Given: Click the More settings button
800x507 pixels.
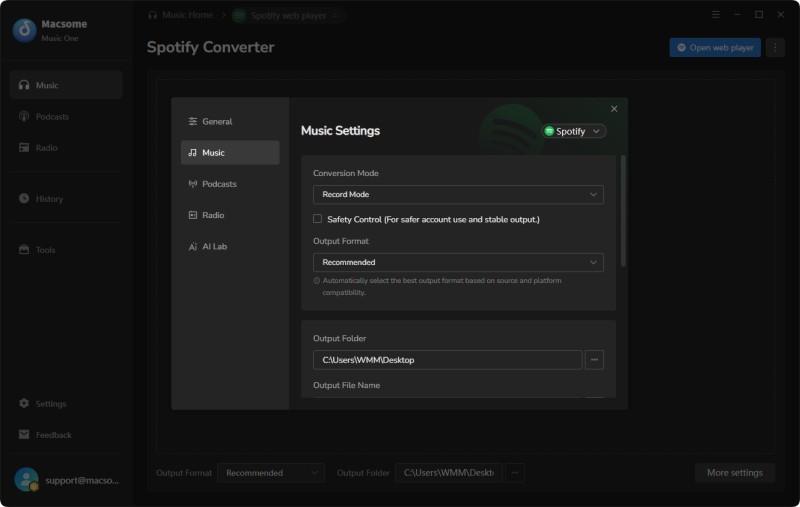Looking at the screenshot, I should point(735,473).
